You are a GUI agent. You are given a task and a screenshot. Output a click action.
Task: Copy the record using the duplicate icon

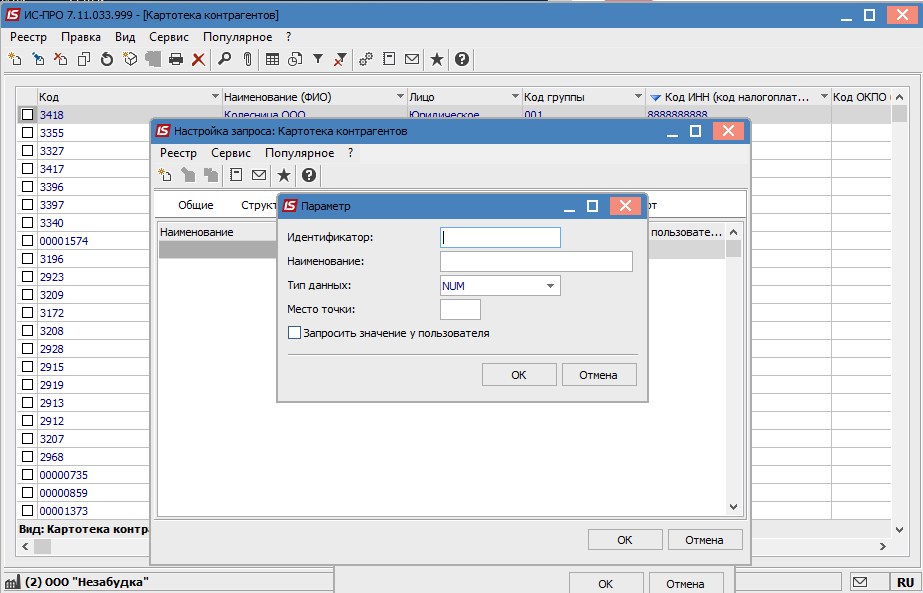click(84, 59)
